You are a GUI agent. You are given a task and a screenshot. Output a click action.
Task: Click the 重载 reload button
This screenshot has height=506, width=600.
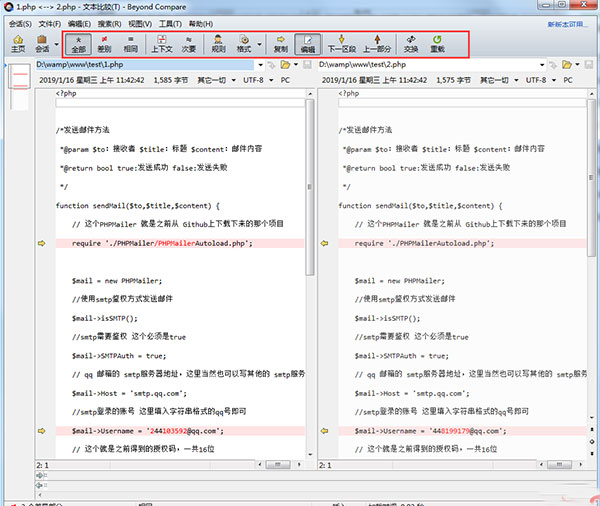437,44
